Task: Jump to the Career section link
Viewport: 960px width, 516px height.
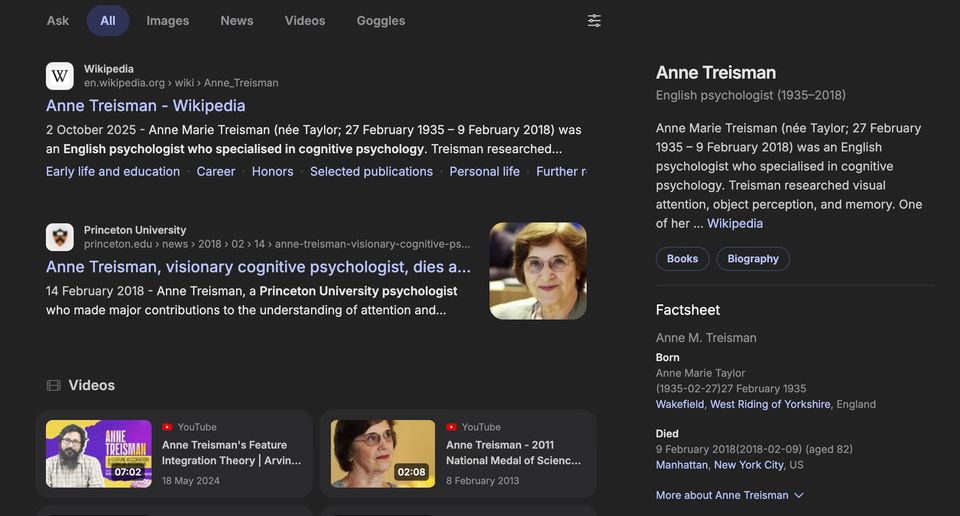Action: point(216,171)
